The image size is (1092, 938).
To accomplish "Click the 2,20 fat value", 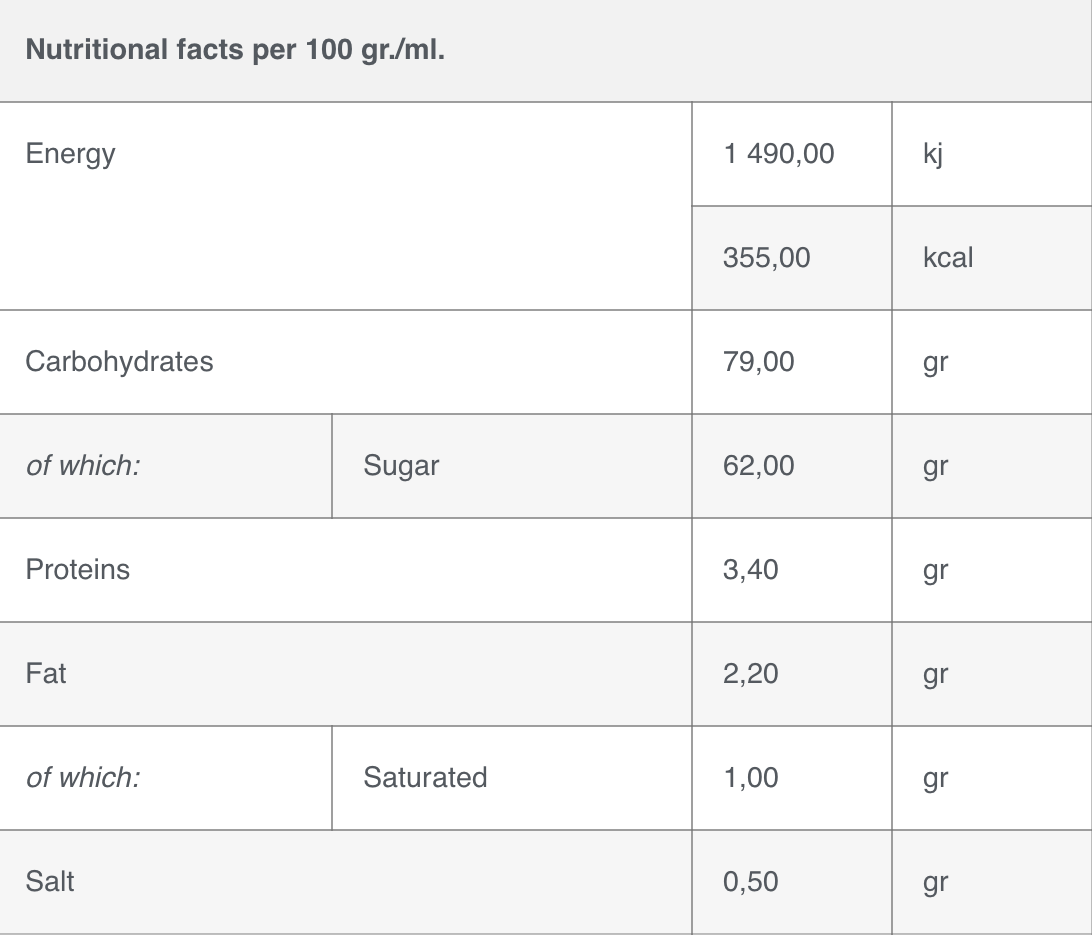I will (x=751, y=673).
